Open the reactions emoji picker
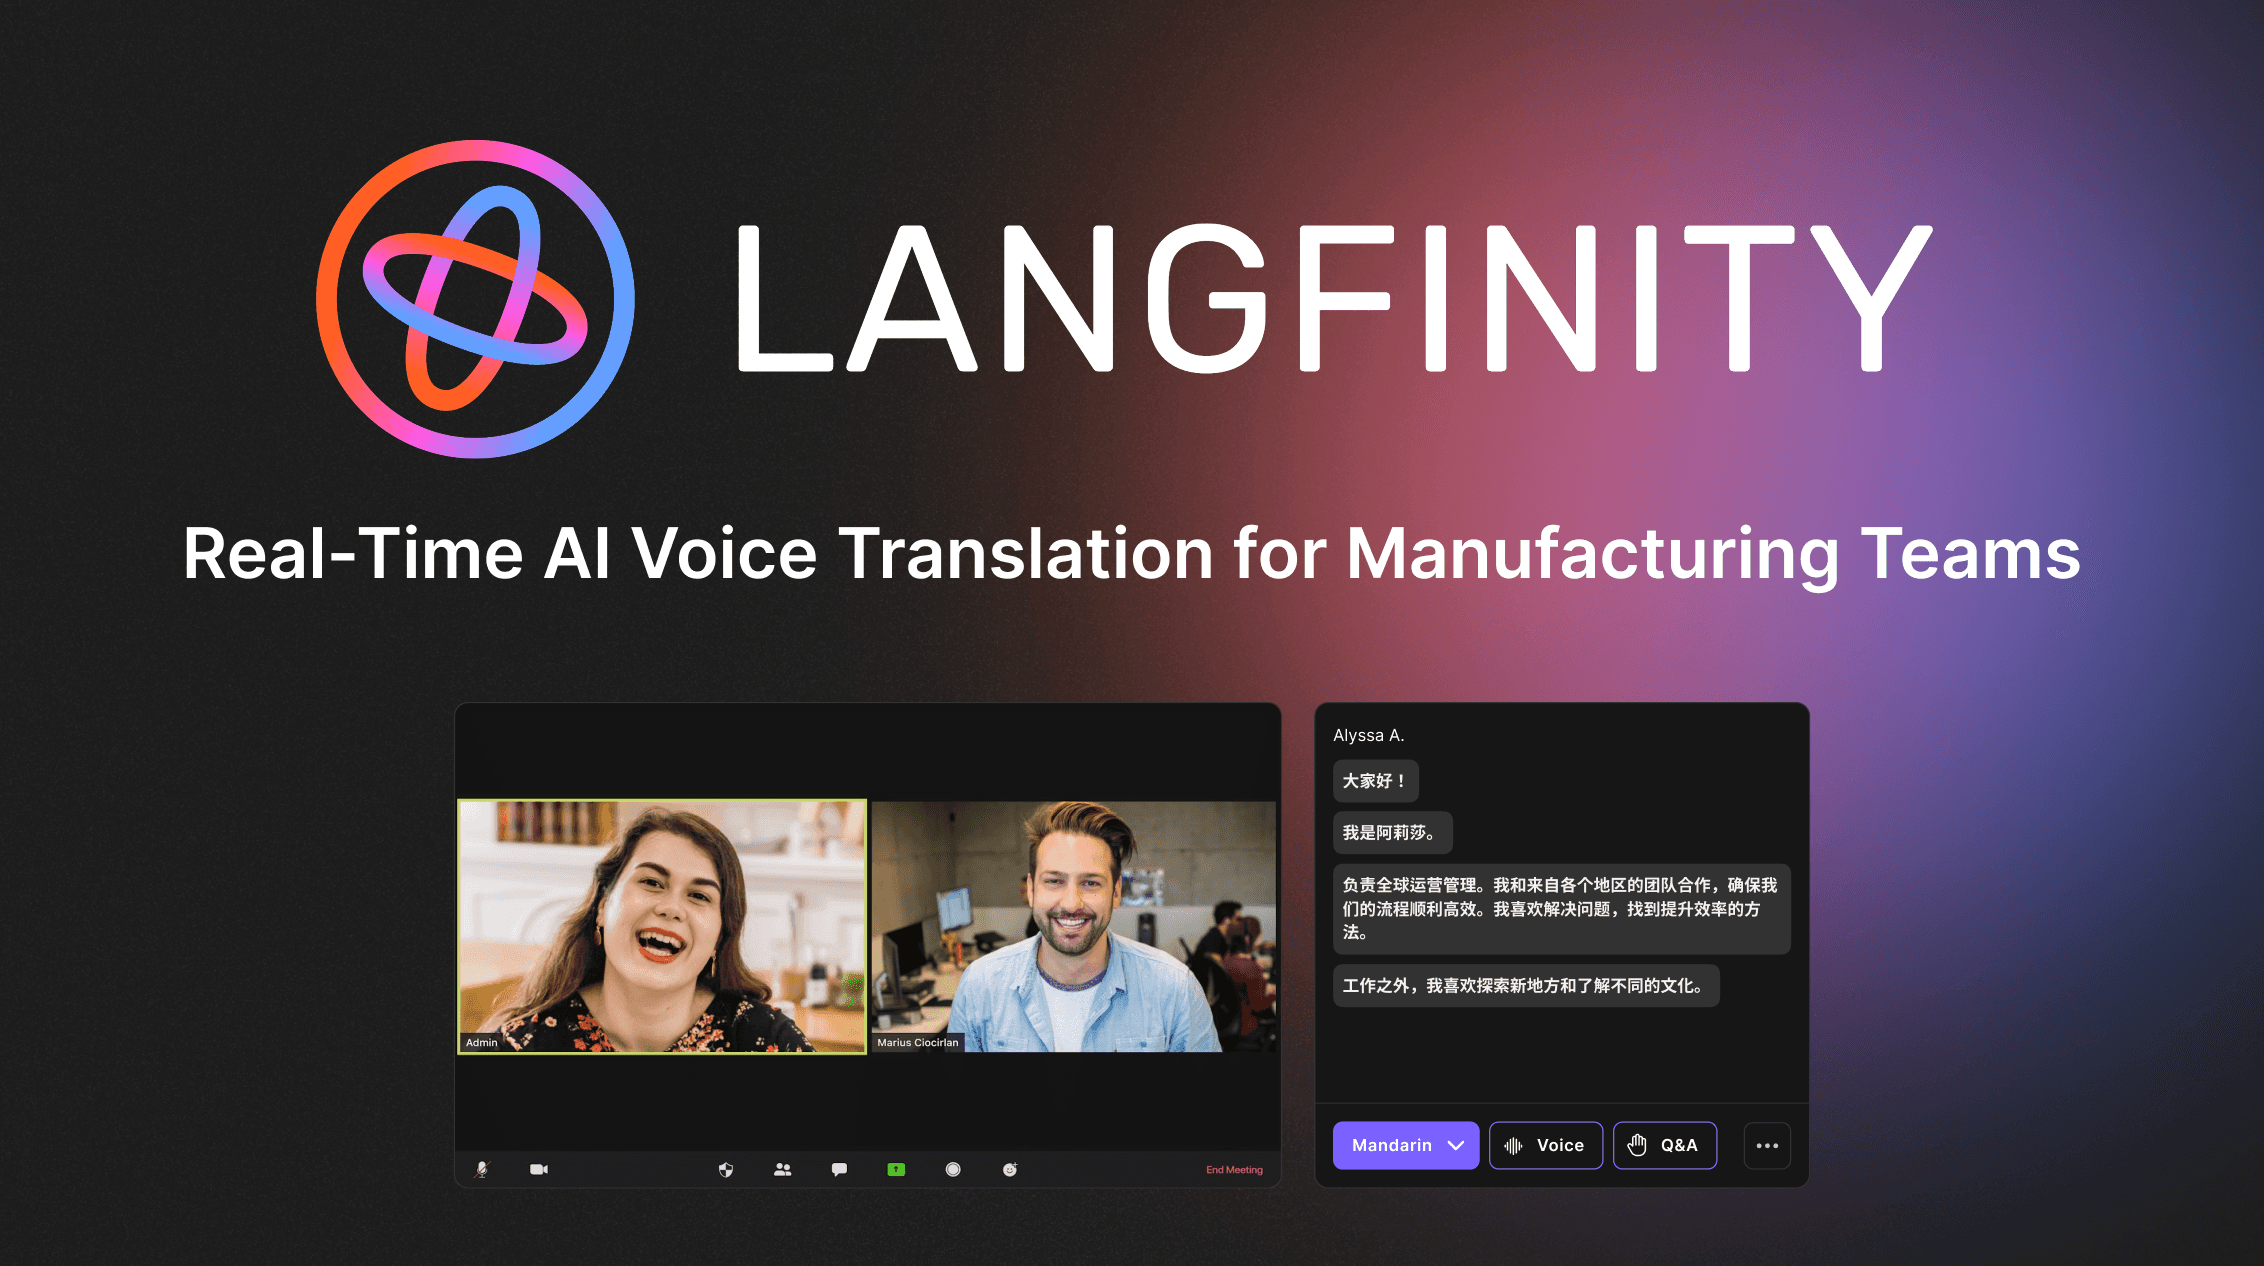Image resolution: width=2264 pixels, height=1266 pixels. point(1010,1168)
